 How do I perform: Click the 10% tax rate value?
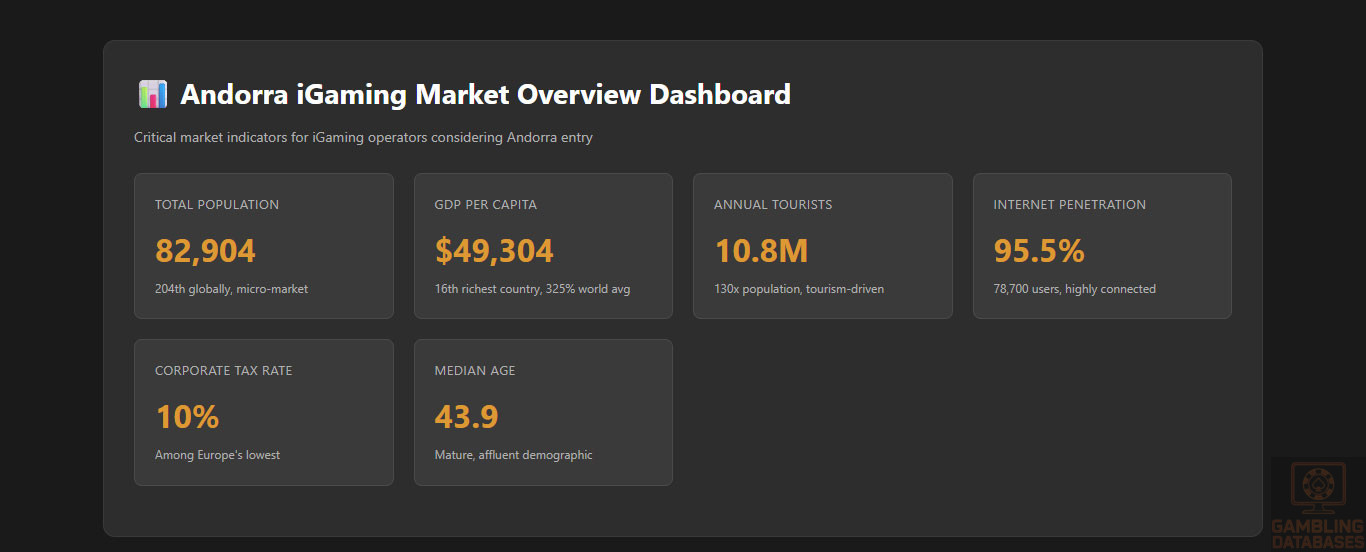pyautogui.click(x=187, y=417)
